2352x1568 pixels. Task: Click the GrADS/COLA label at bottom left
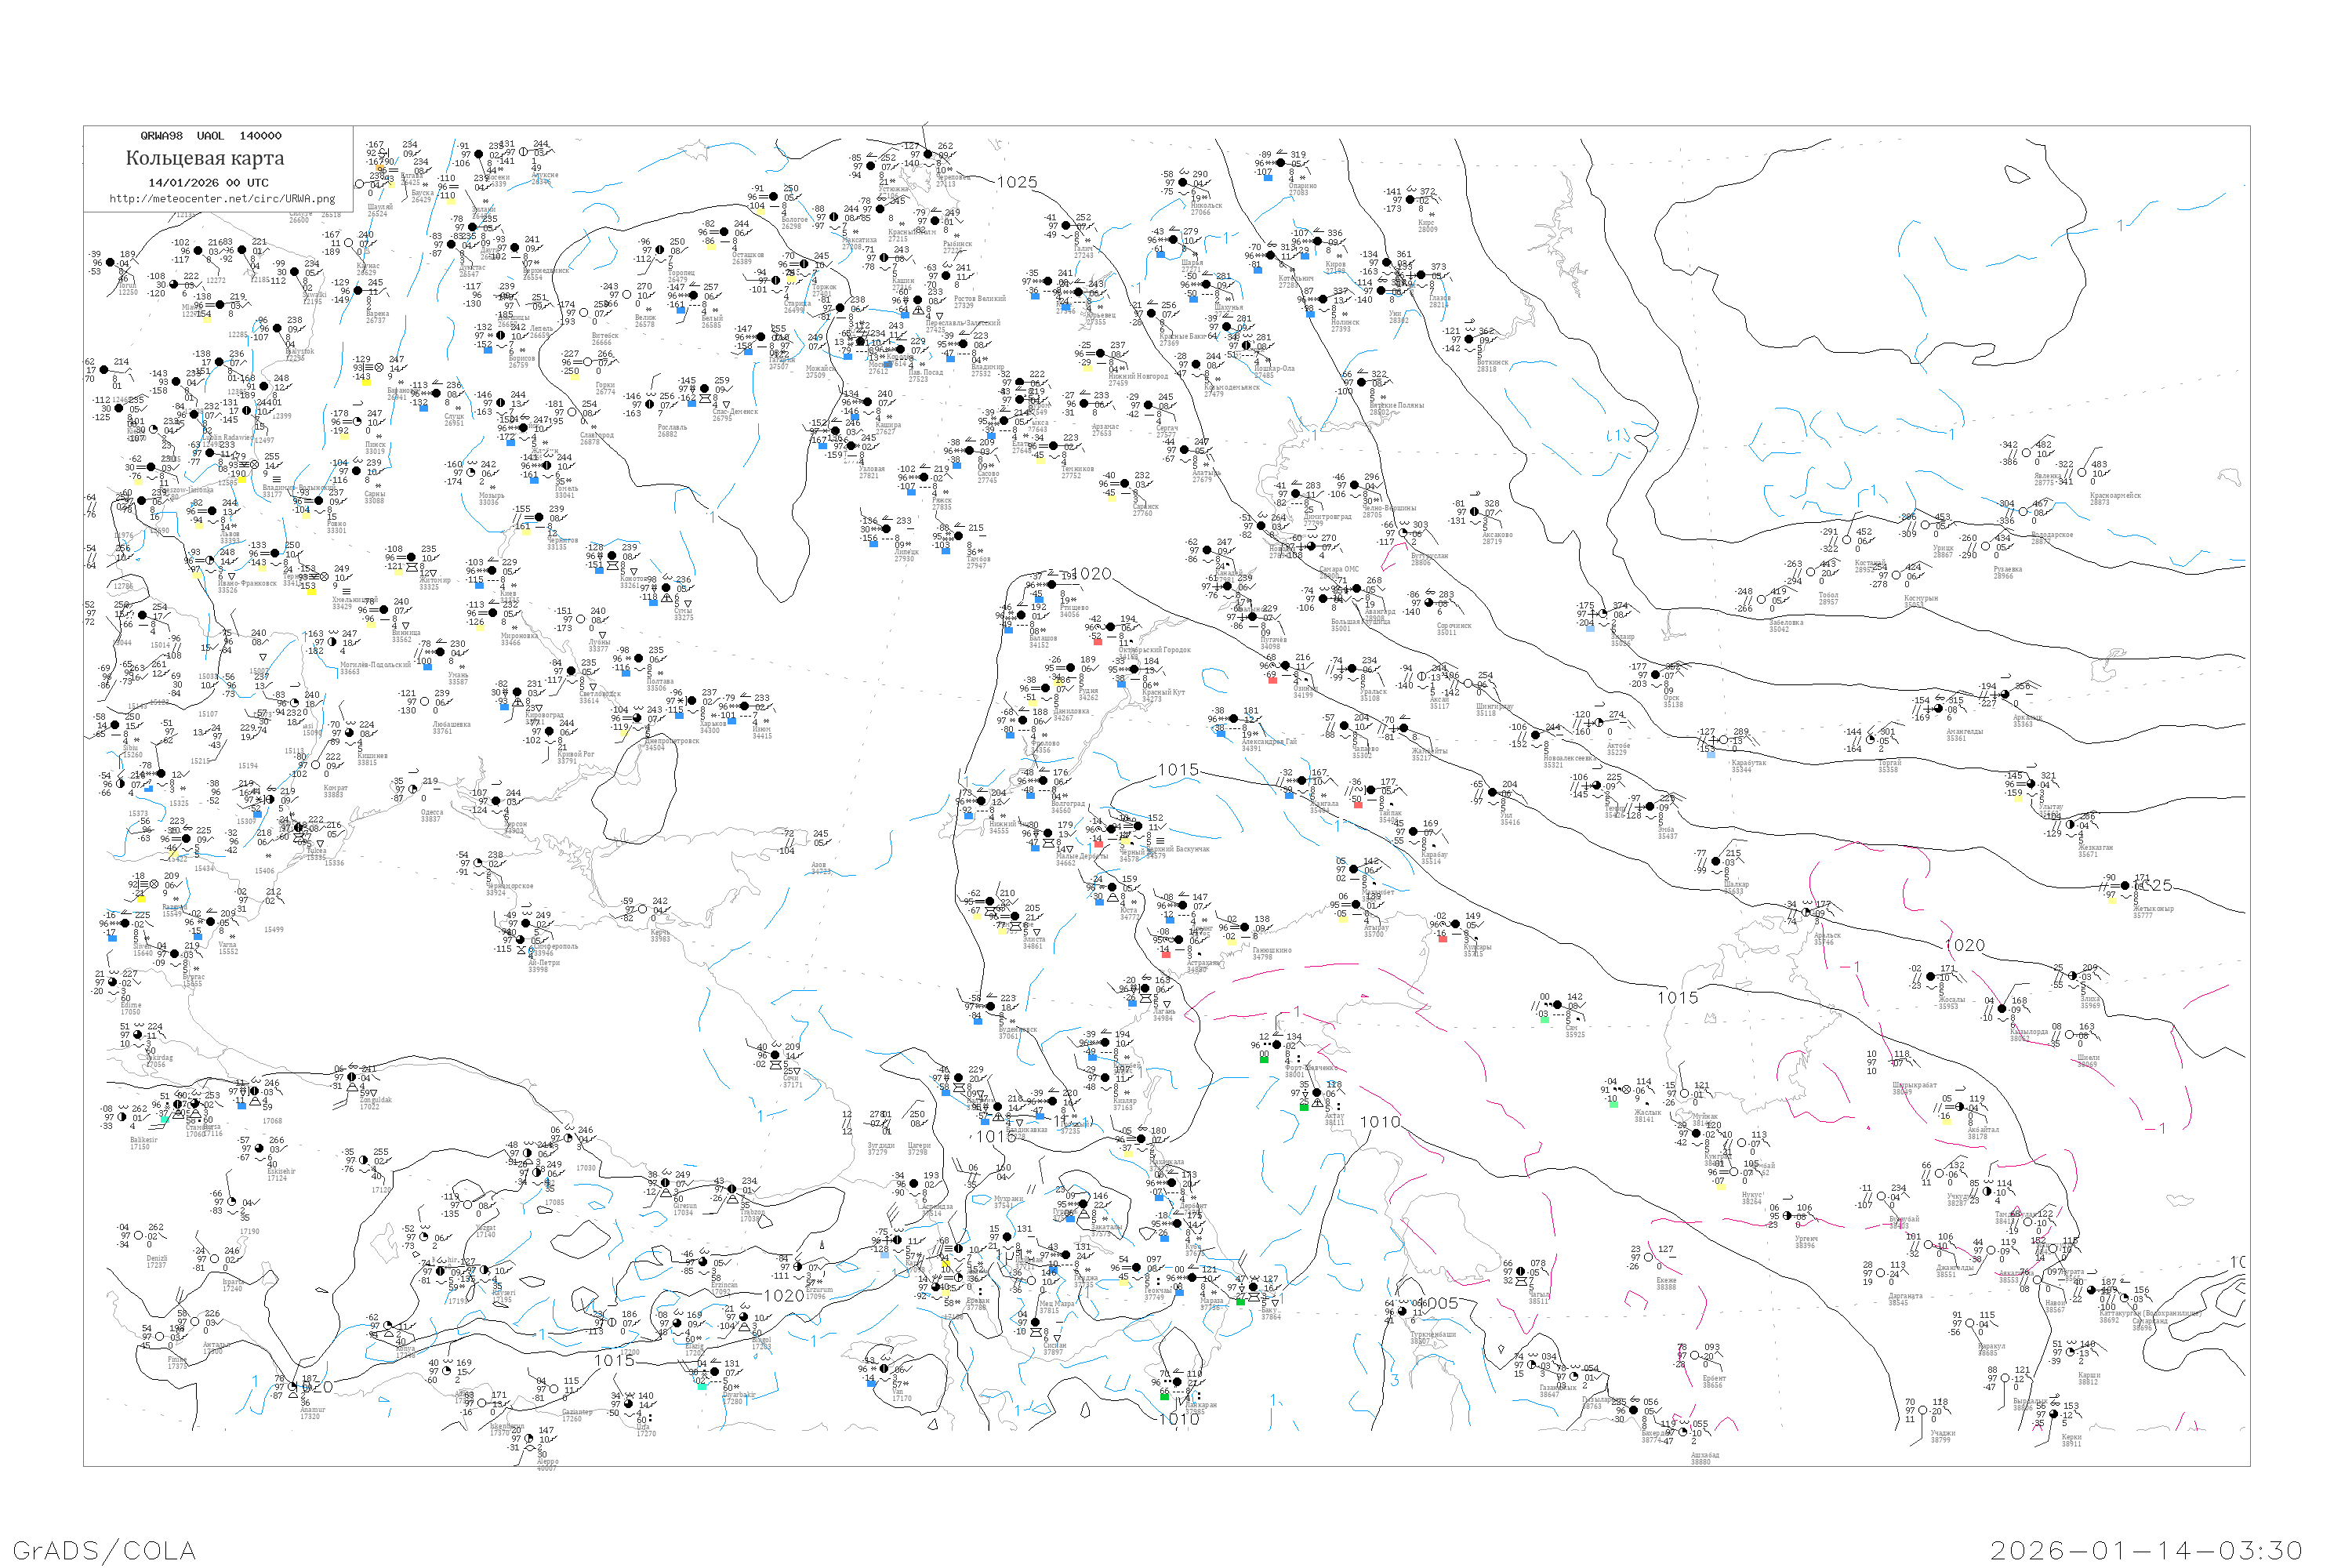104,1550
